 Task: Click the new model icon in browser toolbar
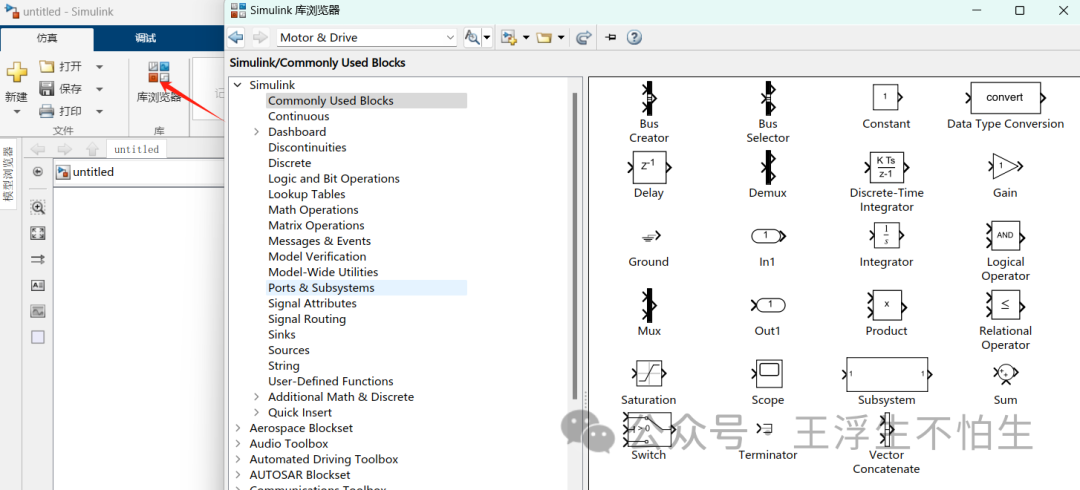coord(510,37)
